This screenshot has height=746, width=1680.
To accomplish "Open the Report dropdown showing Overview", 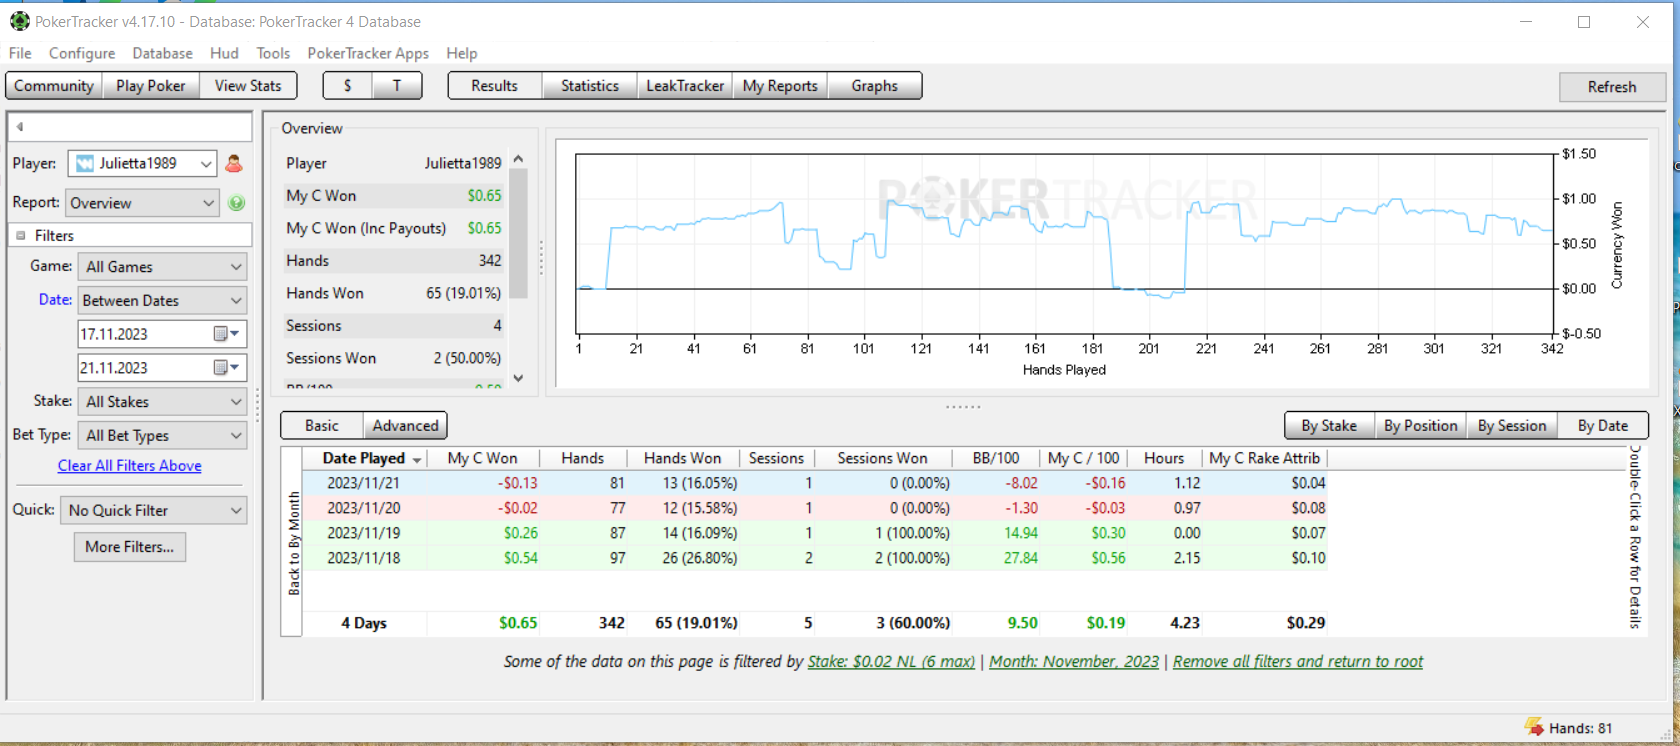I will (x=141, y=203).
